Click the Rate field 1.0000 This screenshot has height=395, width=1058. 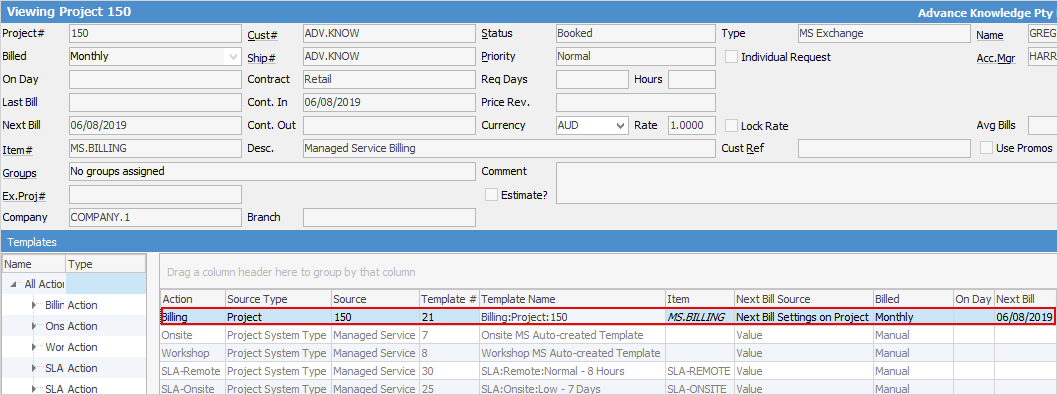click(x=692, y=126)
